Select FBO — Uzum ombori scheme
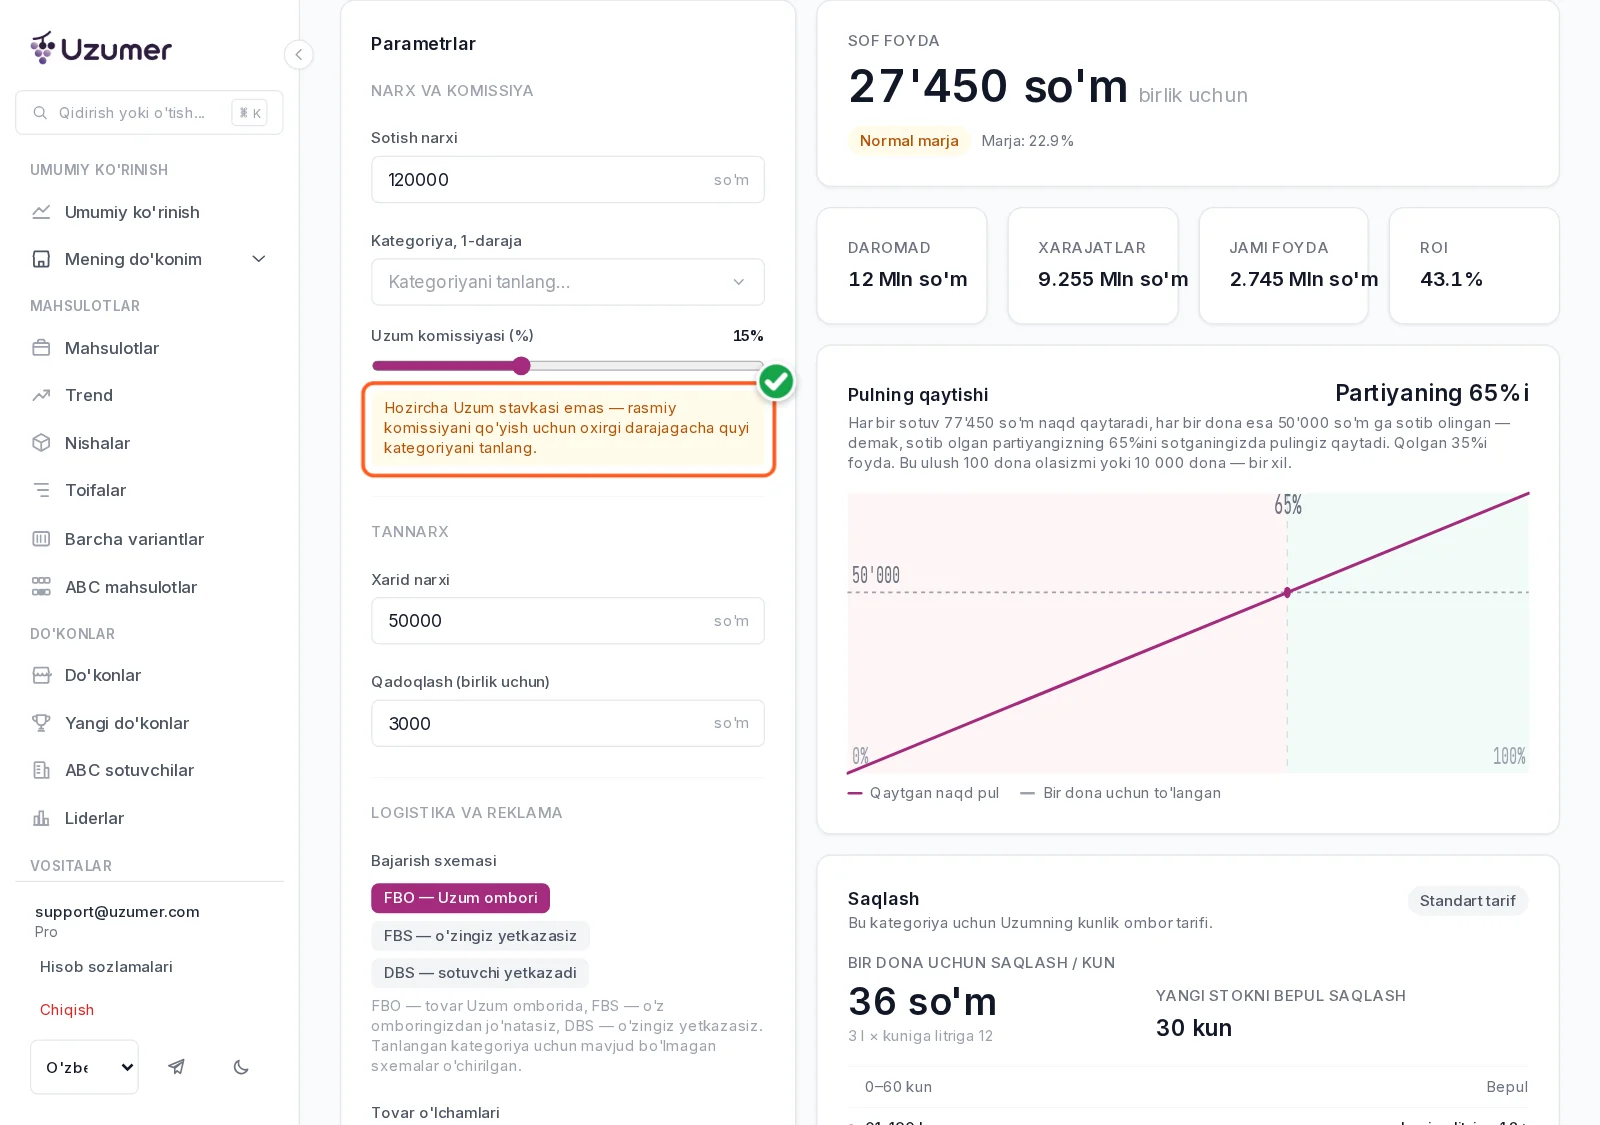The width and height of the screenshot is (1600, 1125). click(x=460, y=898)
